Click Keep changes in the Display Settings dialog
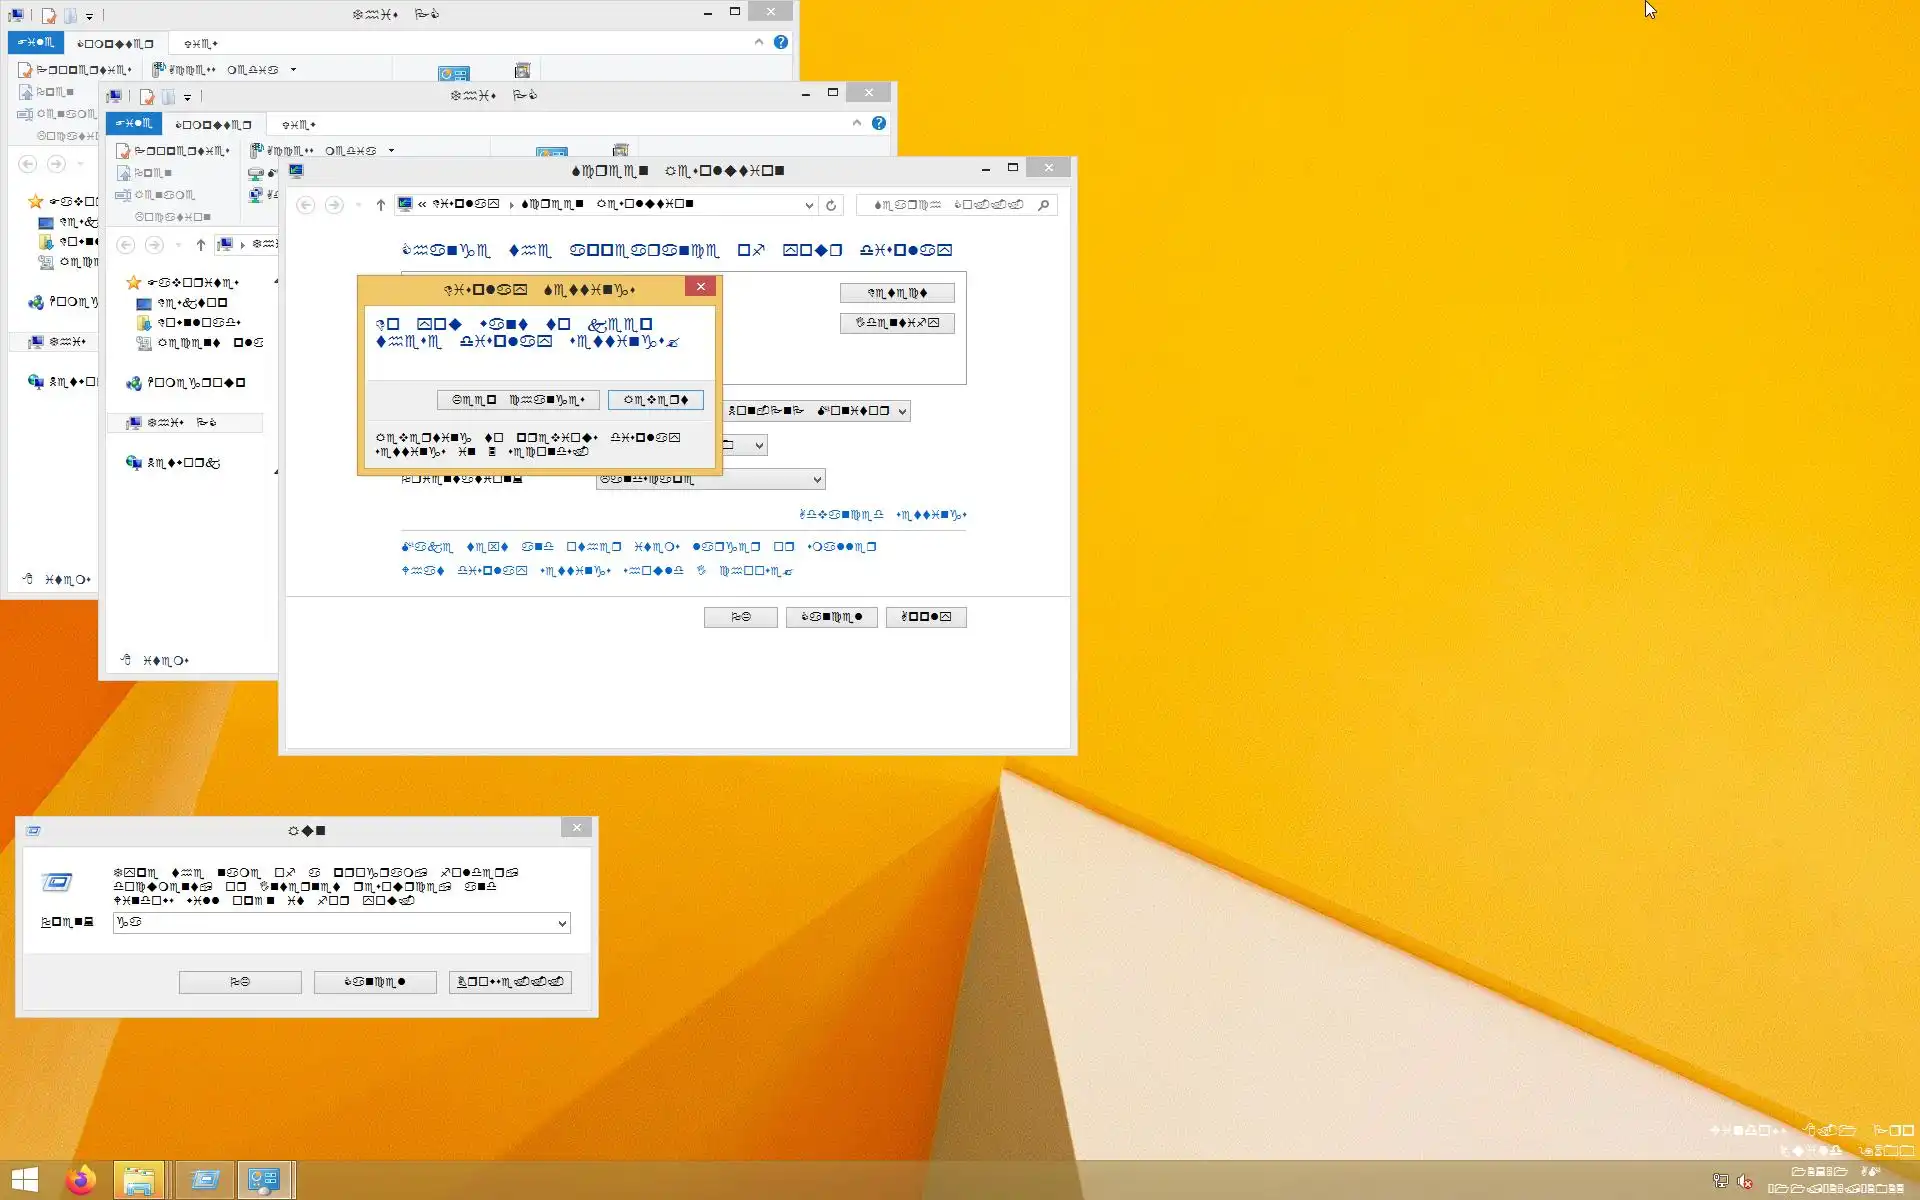Image resolution: width=1920 pixels, height=1200 pixels. point(518,400)
